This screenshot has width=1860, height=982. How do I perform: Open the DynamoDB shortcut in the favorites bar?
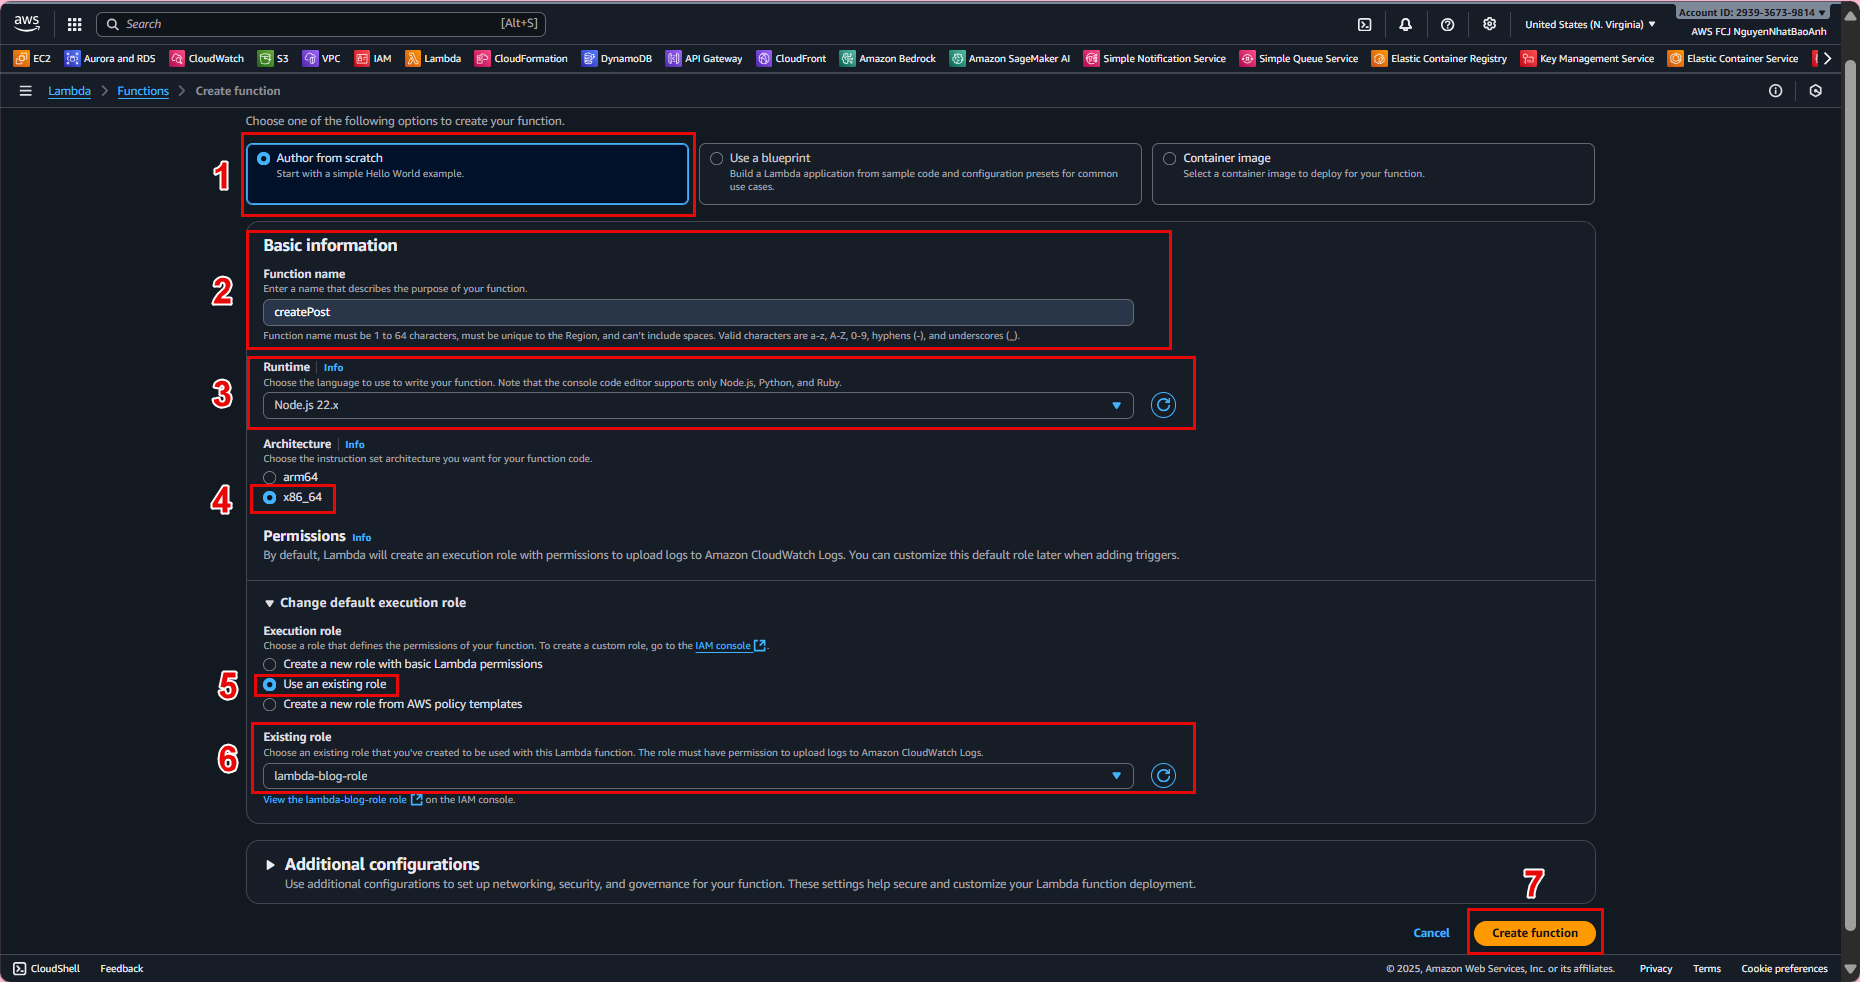[x=617, y=59]
